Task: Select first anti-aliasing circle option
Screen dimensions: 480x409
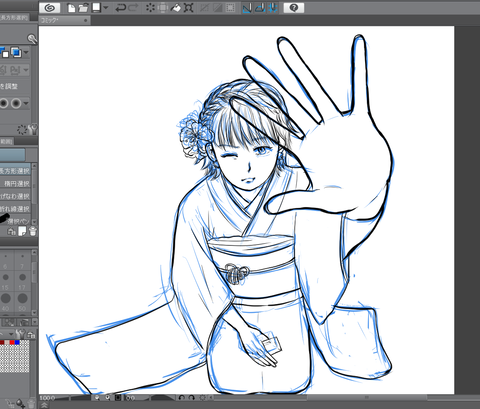Action: tap(4, 103)
